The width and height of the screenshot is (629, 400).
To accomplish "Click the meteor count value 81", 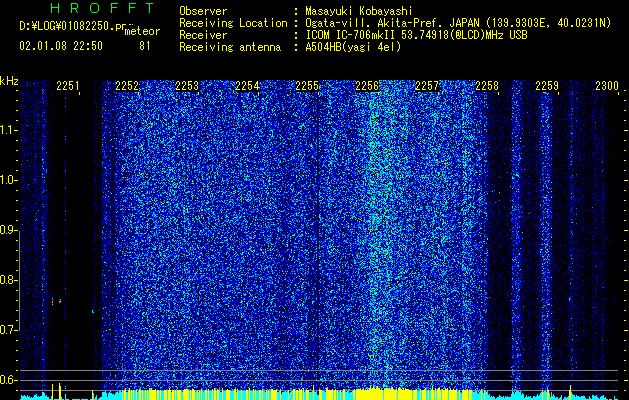I will click(x=145, y=46).
